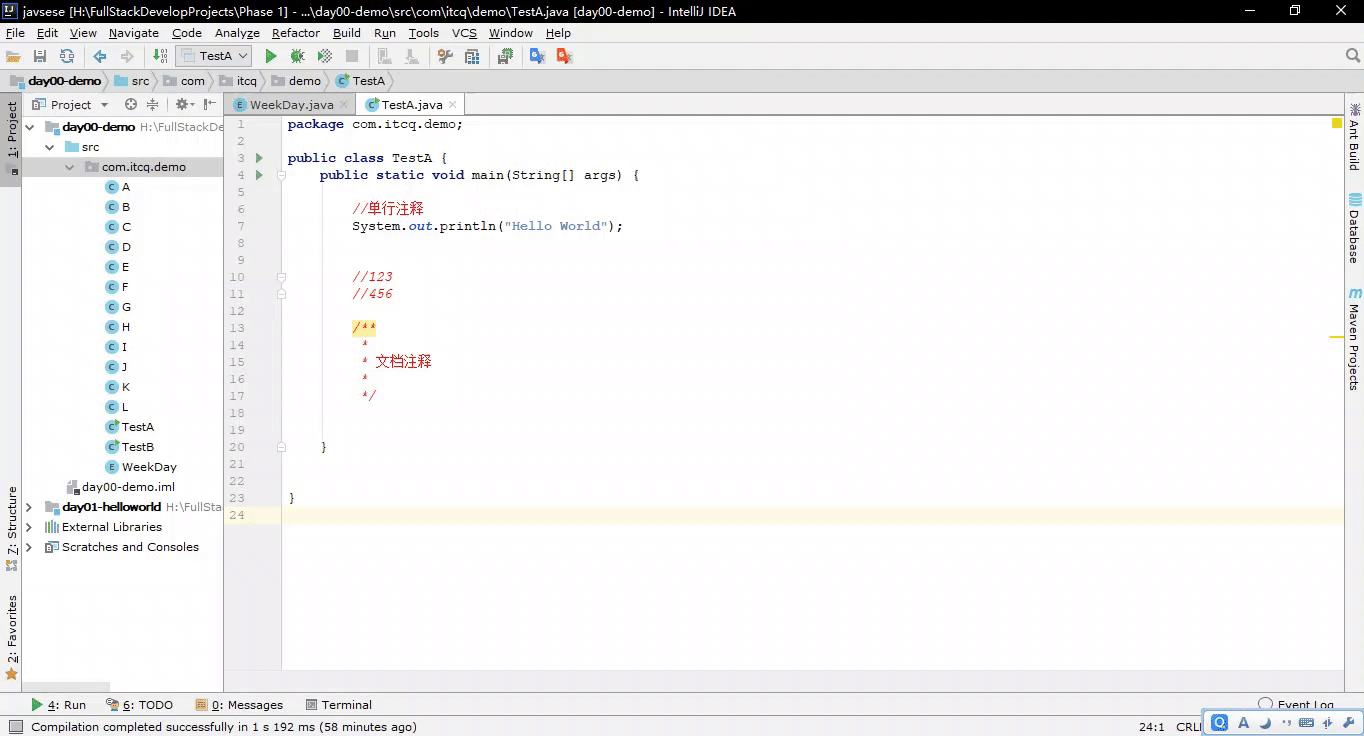Collapse the day00-demo module node

(x=30, y=127)
